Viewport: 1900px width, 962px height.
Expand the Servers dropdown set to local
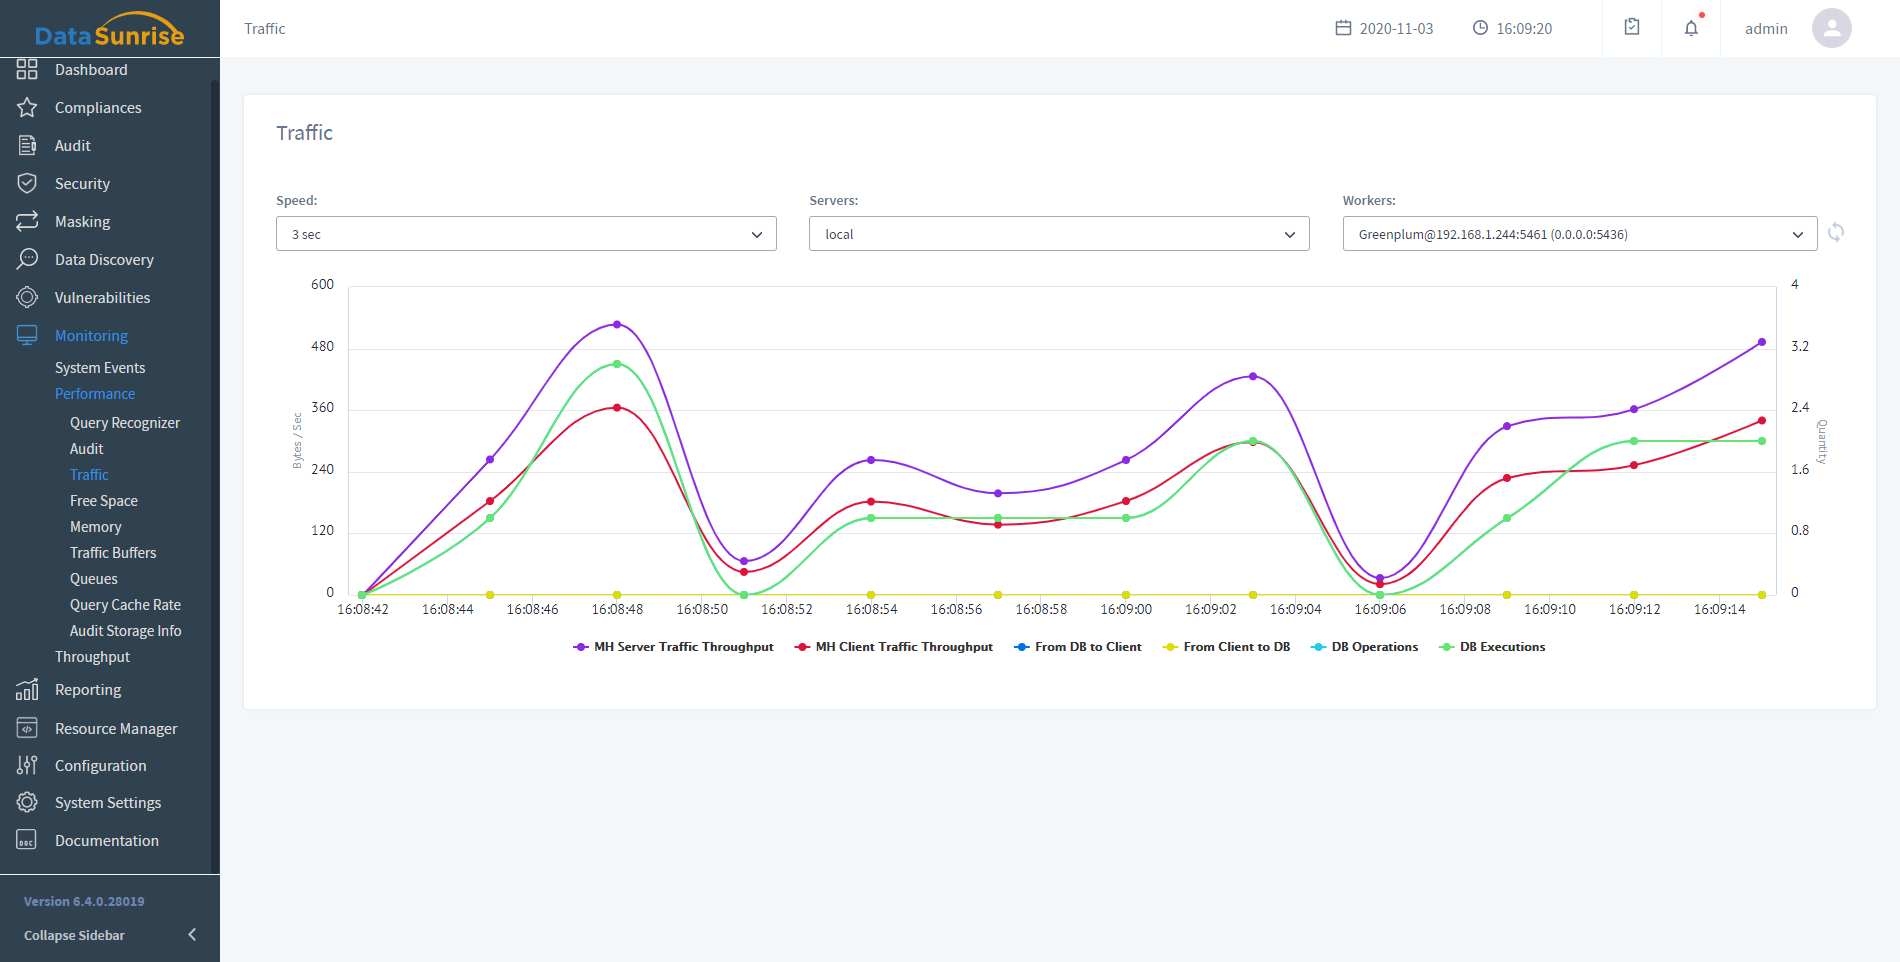coord(1059,234)
